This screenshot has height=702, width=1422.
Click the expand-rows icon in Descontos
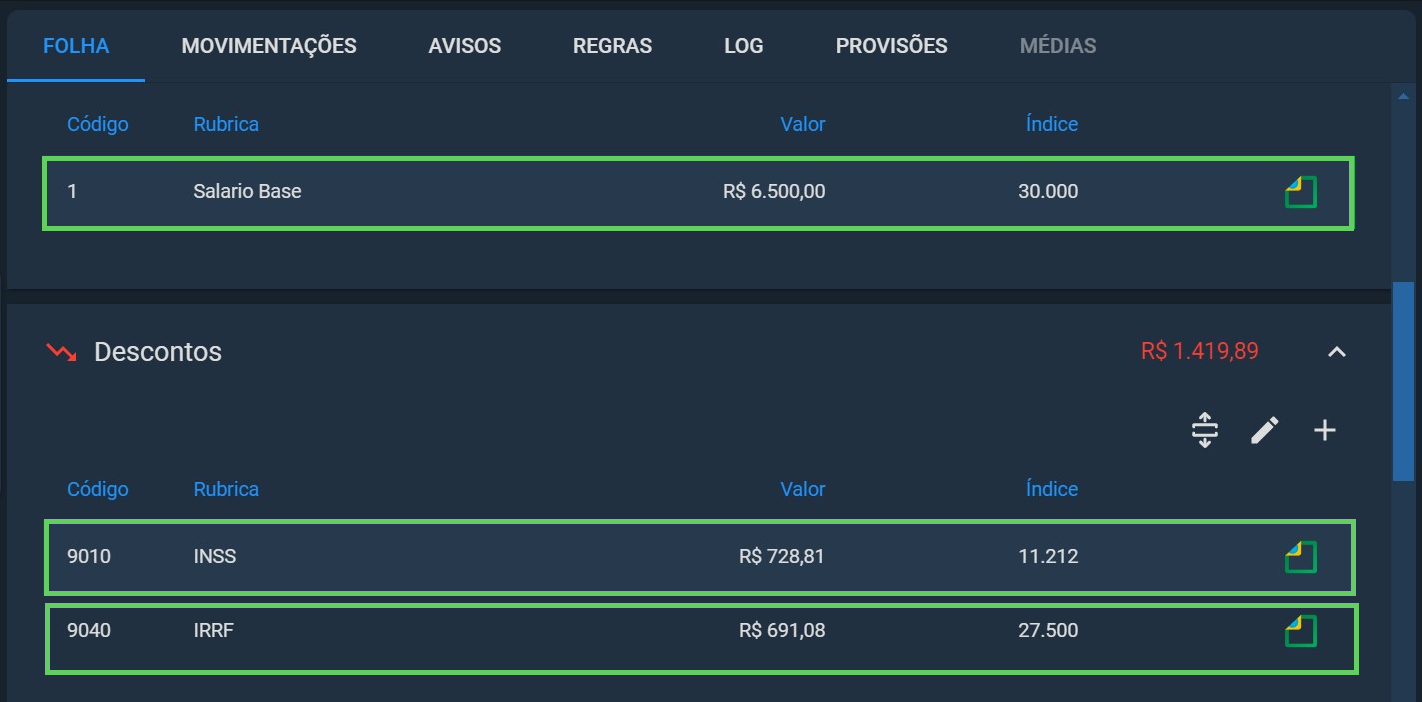(x=1205, y=430)
